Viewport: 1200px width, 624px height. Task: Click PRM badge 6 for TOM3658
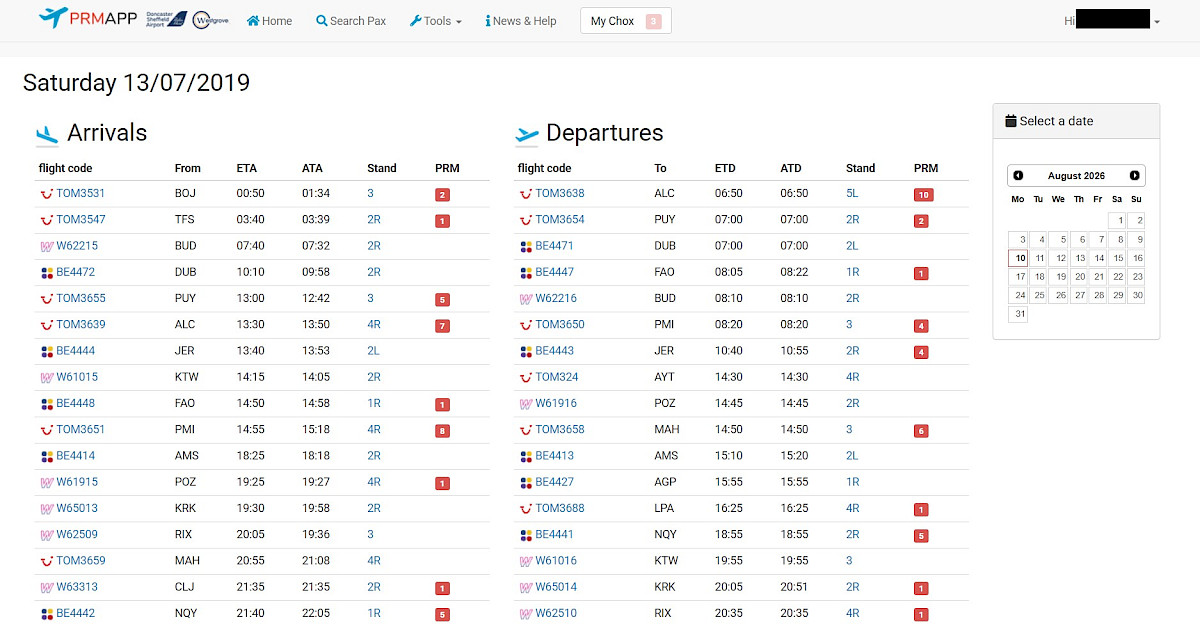pyautogui.click(x=921, y=431)
